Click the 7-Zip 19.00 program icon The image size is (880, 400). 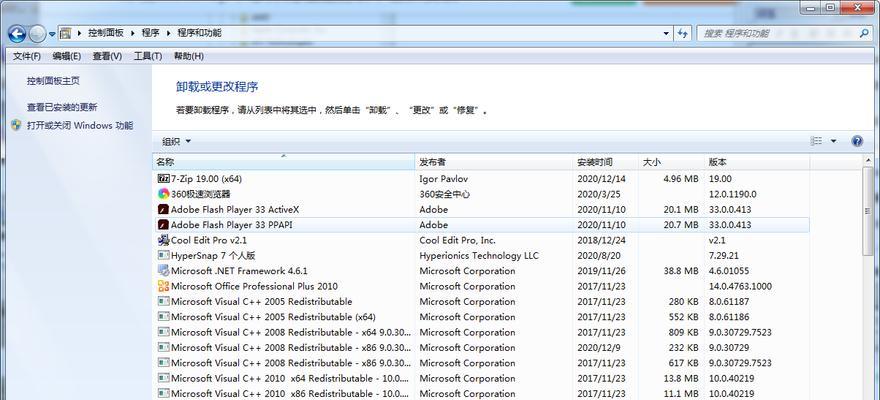[x=163, y=178]
